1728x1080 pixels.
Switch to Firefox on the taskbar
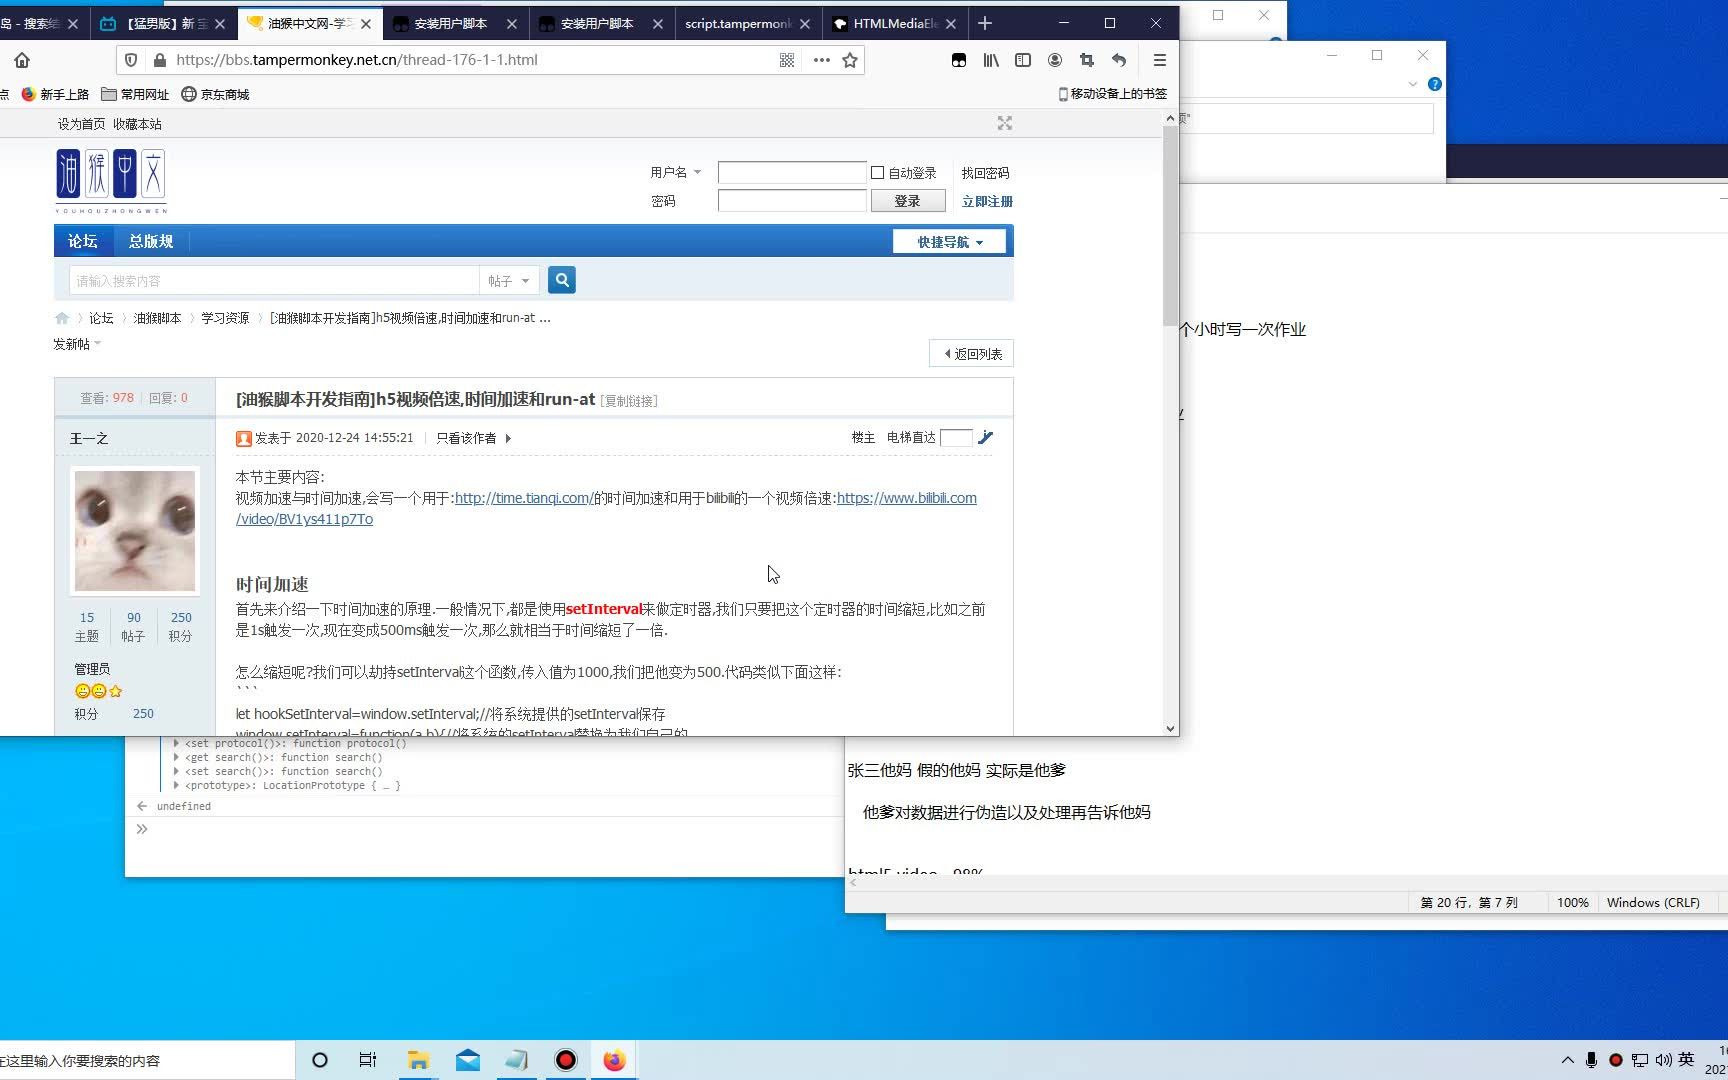614,1060
